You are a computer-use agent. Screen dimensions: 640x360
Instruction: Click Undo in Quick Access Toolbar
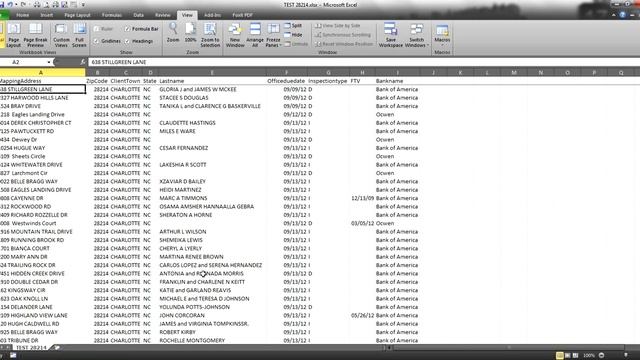[x=10, y=4]
